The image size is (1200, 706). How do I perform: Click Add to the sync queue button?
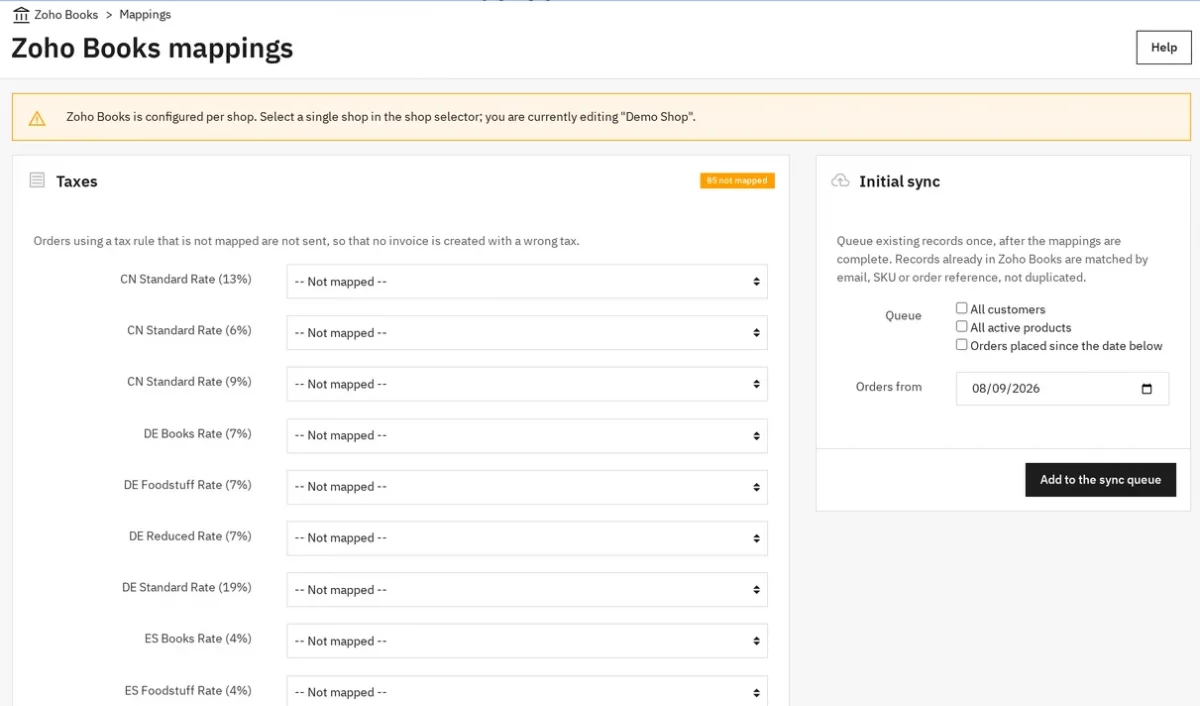pyautogui.click(x=1101, y=480)
